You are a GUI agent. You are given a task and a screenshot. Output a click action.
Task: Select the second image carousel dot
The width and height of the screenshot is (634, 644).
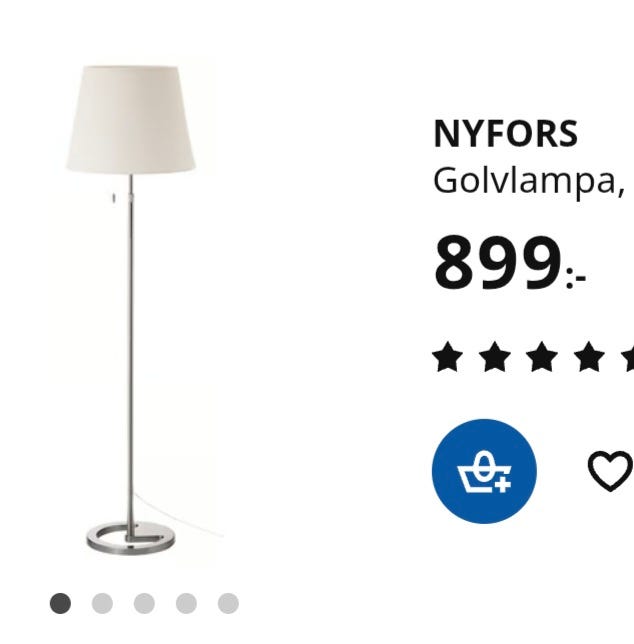click(102, 603)
